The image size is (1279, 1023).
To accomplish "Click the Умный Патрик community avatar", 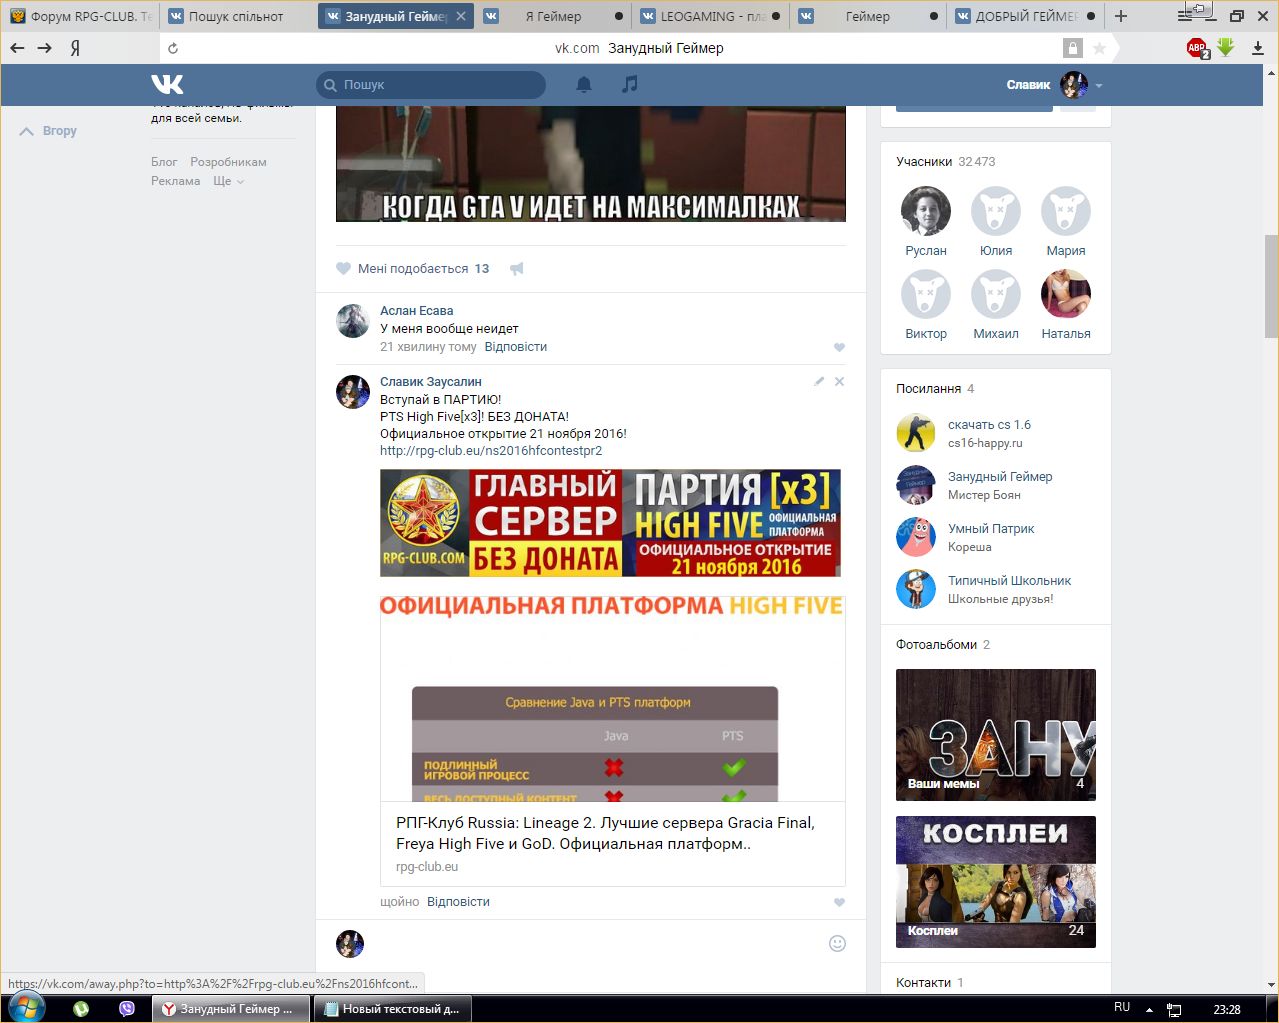I will (915, 537).
